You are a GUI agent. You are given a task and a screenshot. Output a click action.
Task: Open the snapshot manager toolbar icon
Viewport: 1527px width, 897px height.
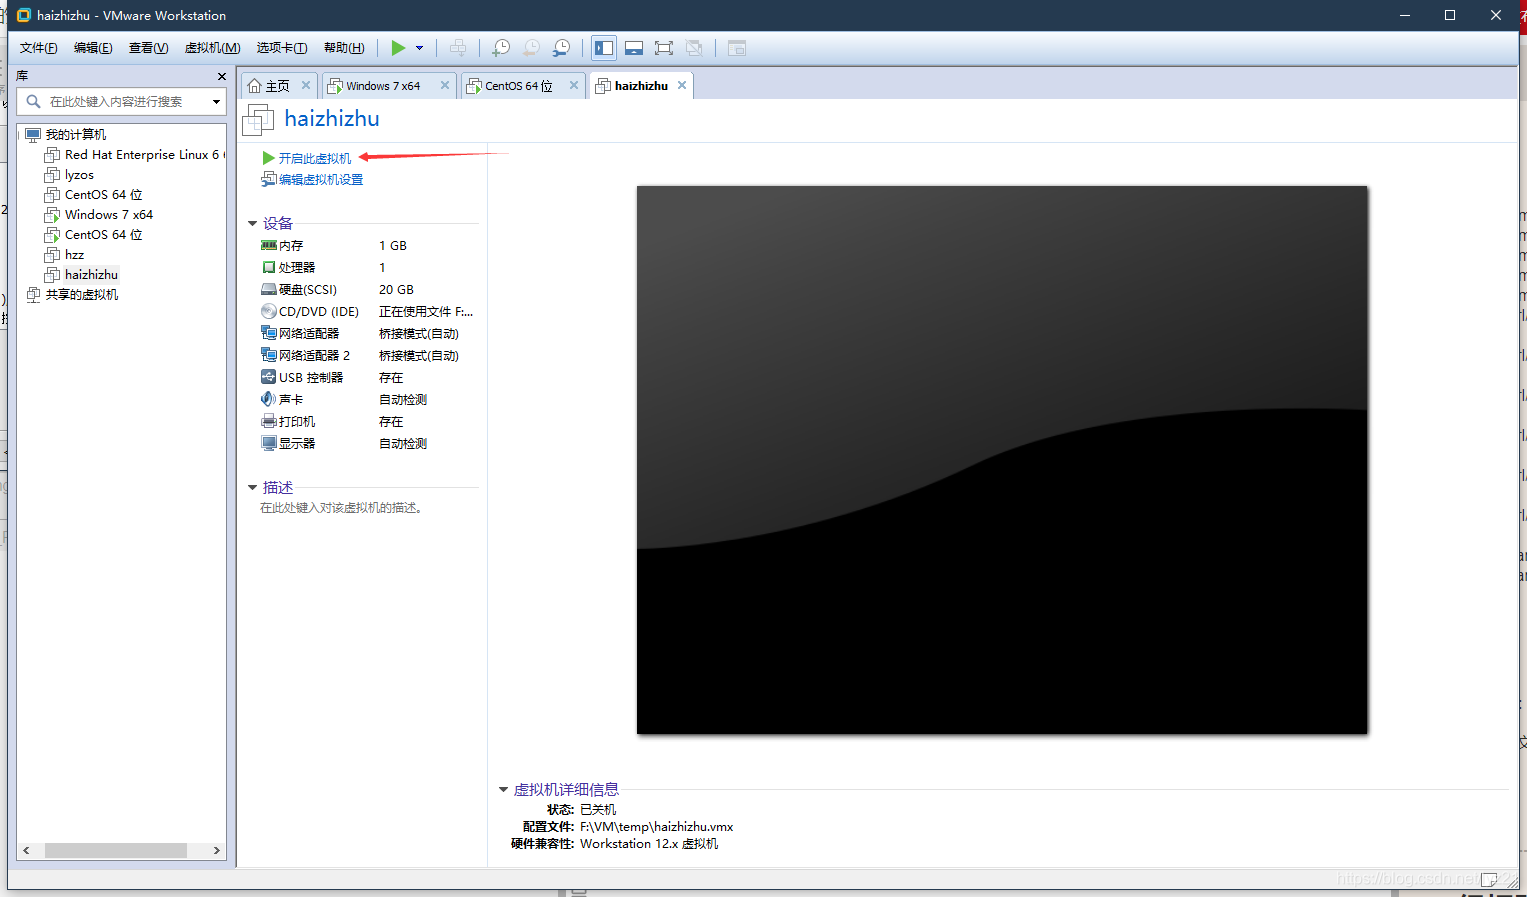click(x=562, y=48)
